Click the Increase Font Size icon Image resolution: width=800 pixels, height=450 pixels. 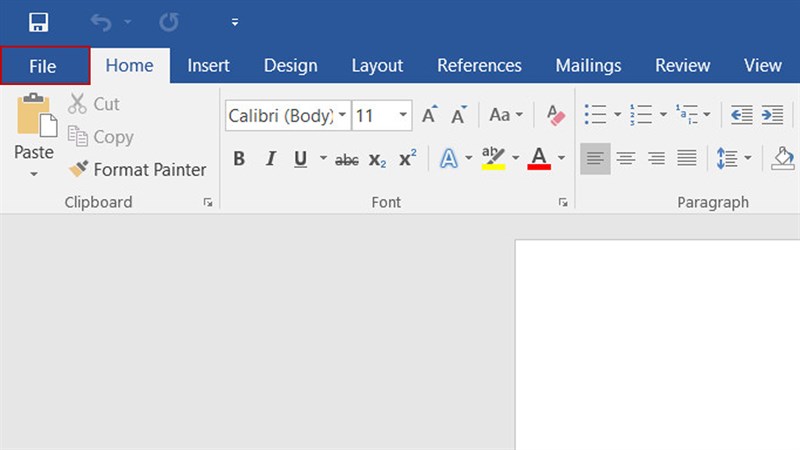[x=430, y=115]
